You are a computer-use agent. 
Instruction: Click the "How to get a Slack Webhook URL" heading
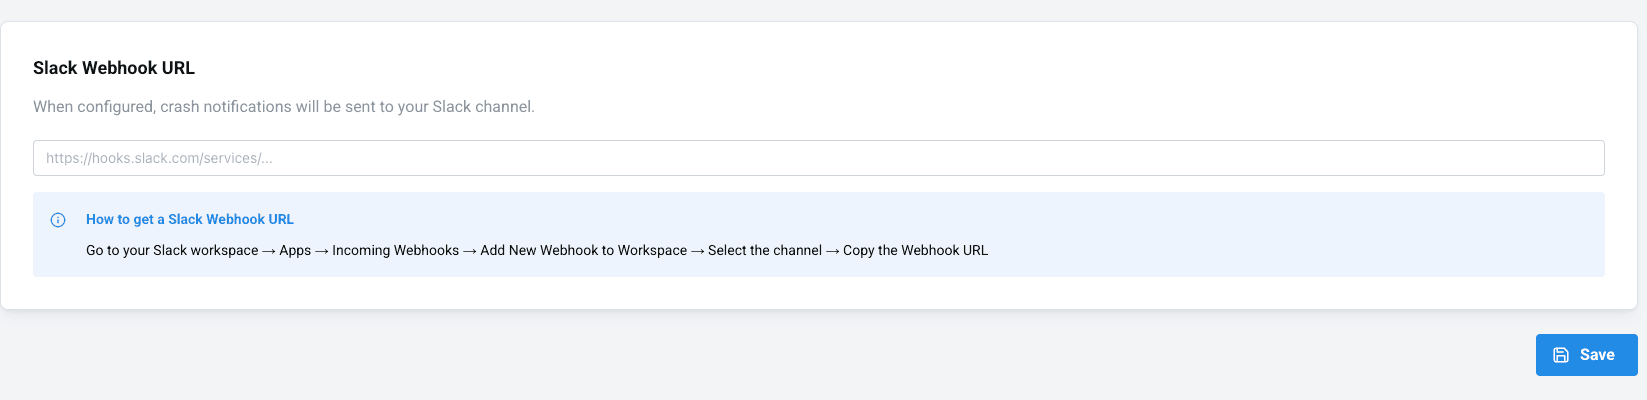(190, 219)
